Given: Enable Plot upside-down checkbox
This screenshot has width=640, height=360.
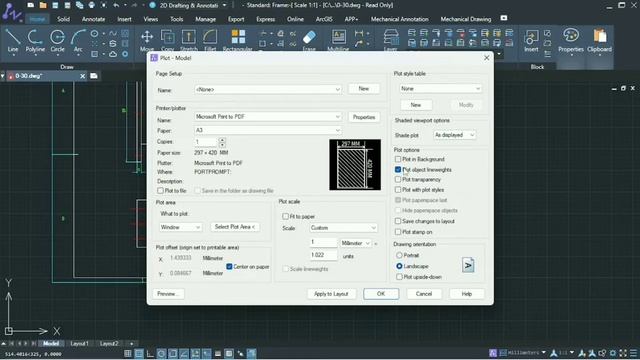Looking at the screenshot, I should [x=399, y=277].
